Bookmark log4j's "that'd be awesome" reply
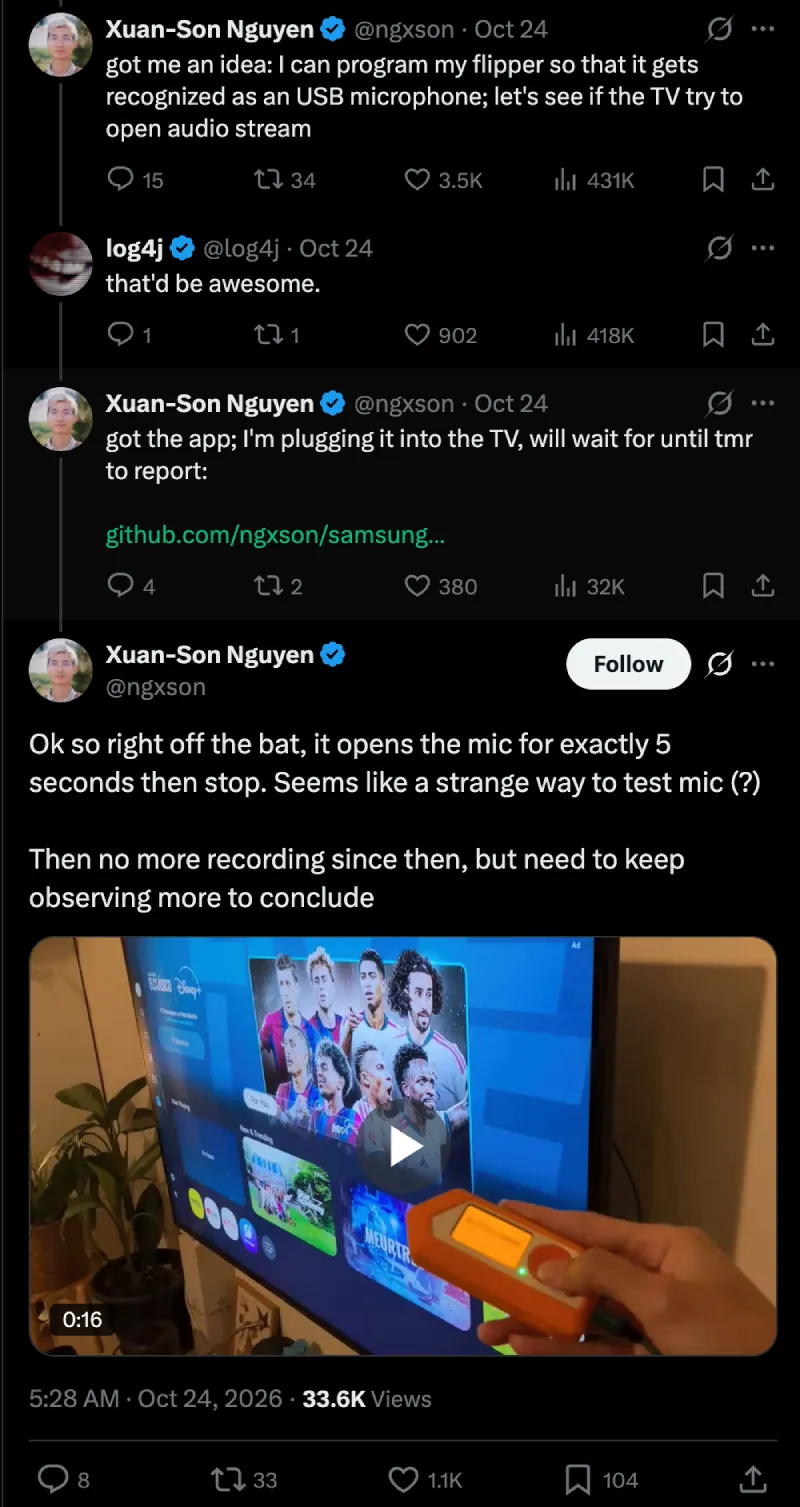This screenshot has width=800, height=1507. pyautogui.click(x=713, y=335)
